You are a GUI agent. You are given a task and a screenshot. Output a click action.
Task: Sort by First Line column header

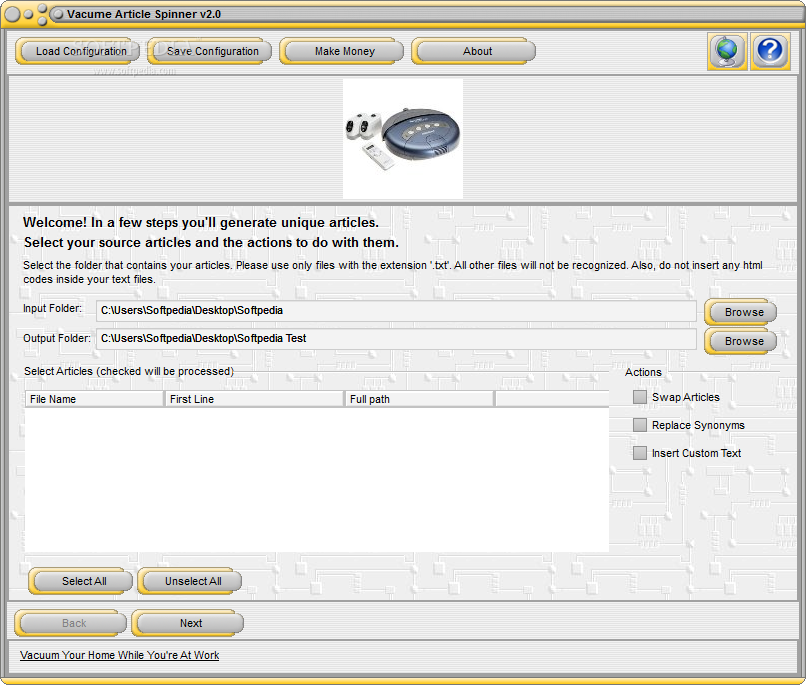click(254, 399)
